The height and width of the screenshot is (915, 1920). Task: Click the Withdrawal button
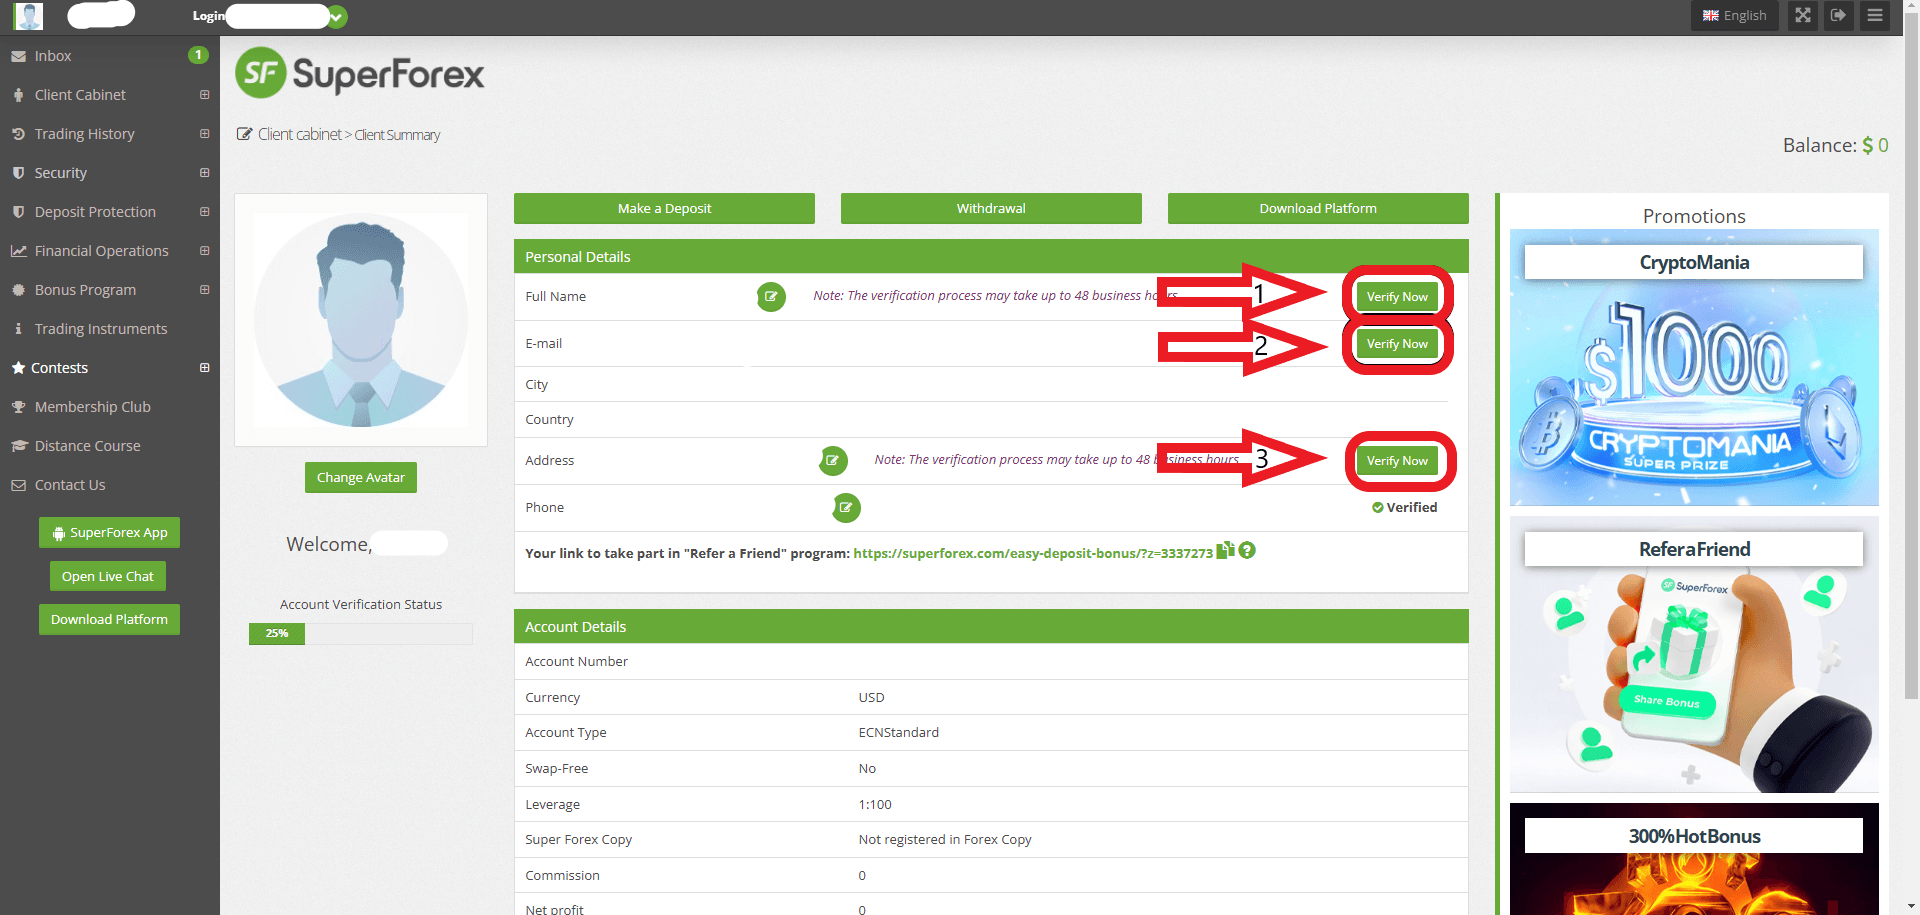(991, 208)
